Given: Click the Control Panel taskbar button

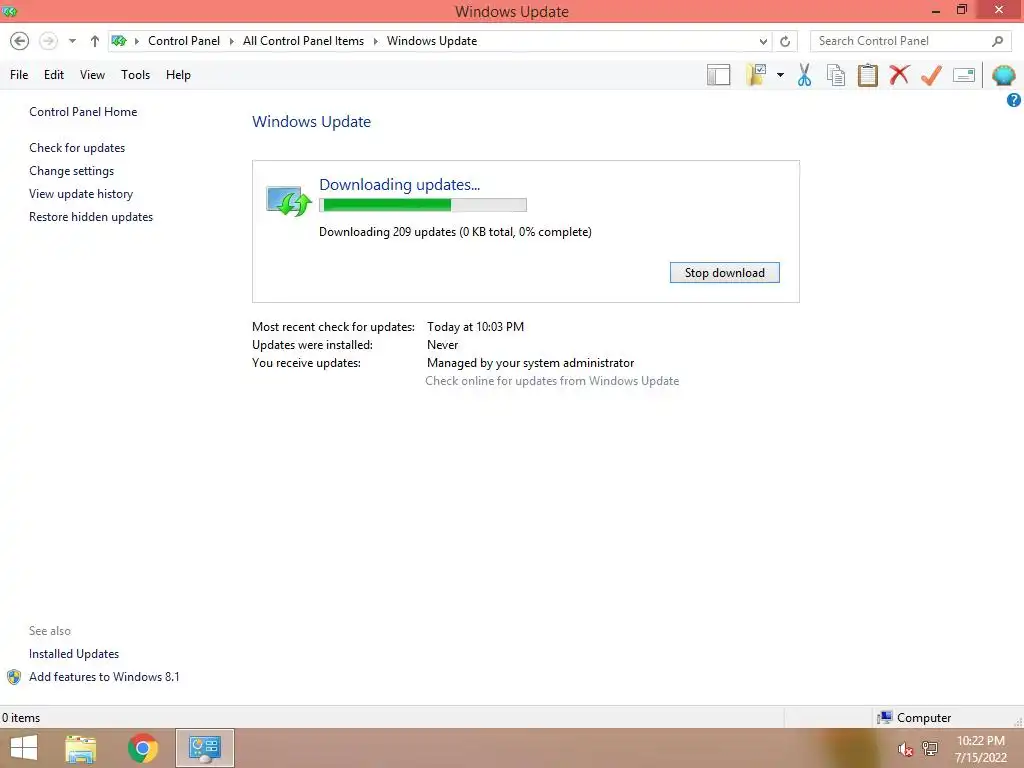Looking at the screenshot, I should coord(204,748).
